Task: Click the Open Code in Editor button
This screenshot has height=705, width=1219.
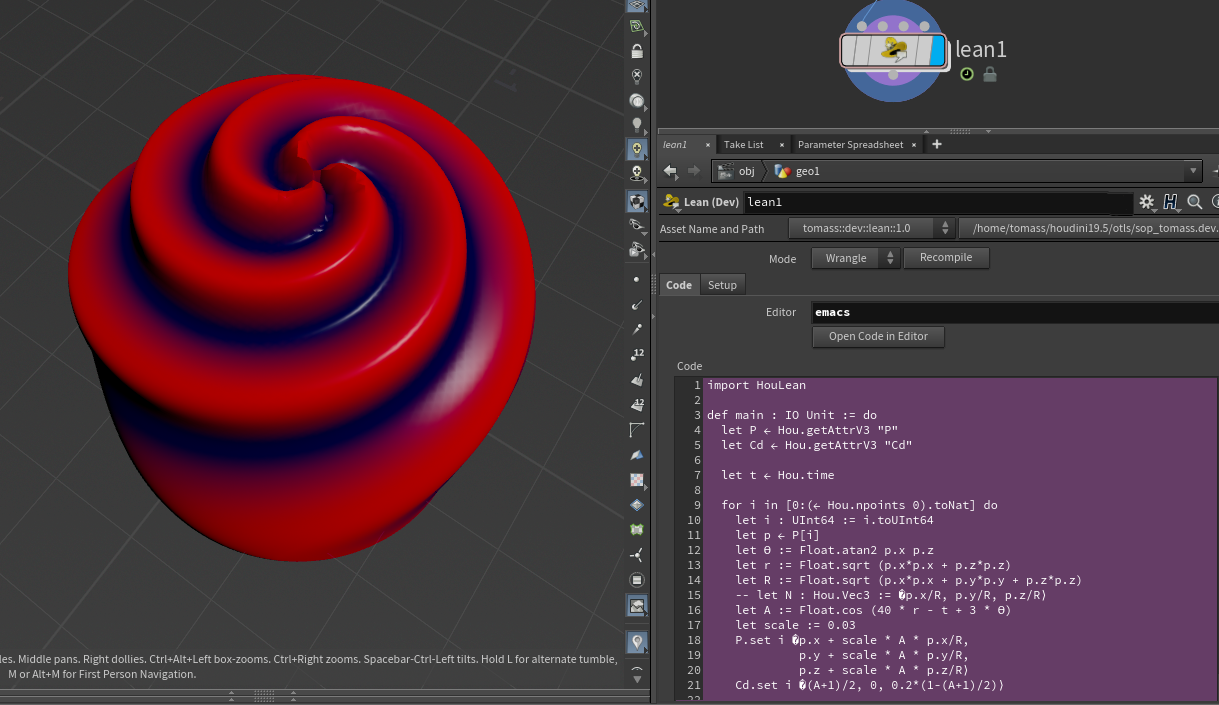Action: click(x=878, y=336)
